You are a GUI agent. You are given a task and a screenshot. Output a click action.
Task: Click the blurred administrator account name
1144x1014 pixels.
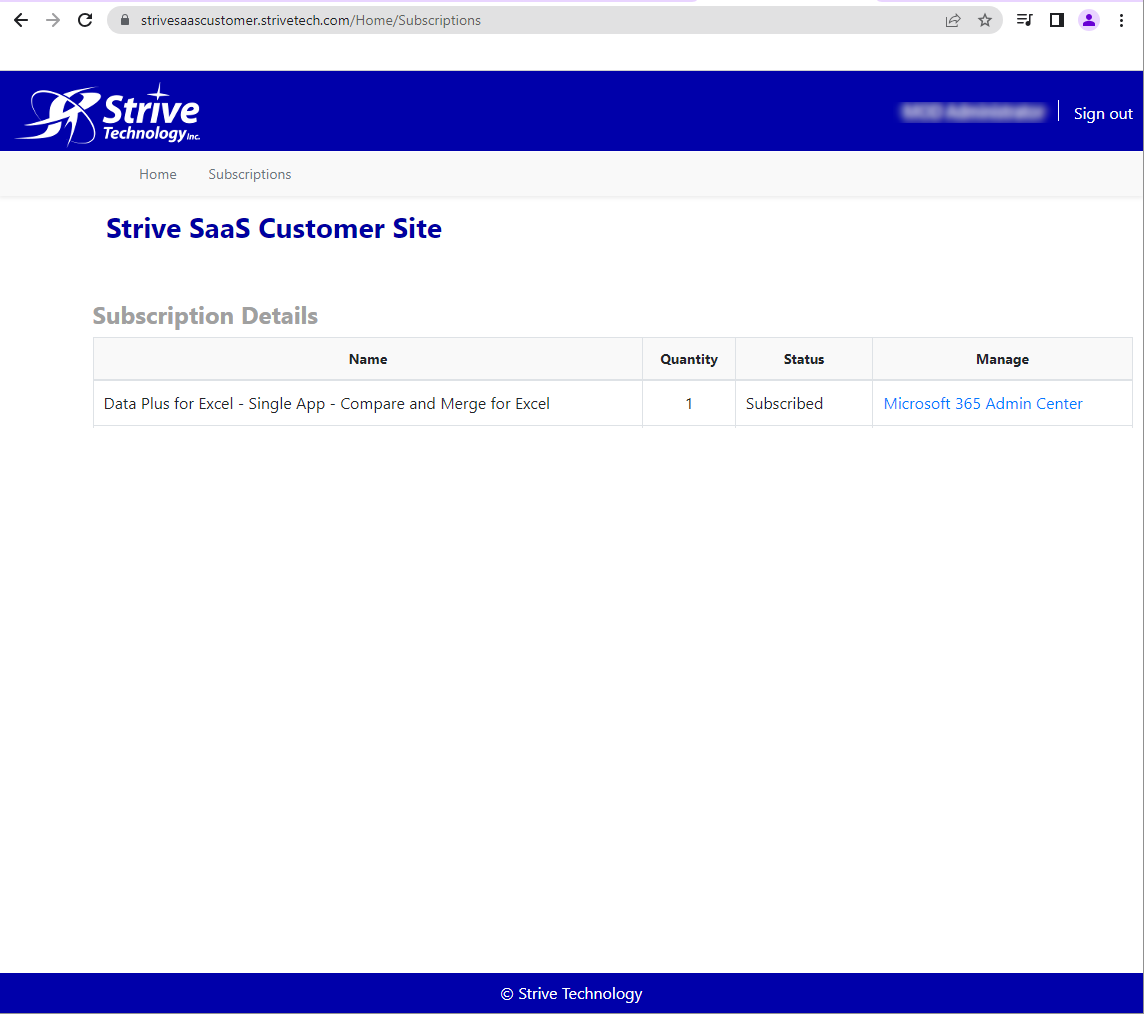click(x=973, y=112)
